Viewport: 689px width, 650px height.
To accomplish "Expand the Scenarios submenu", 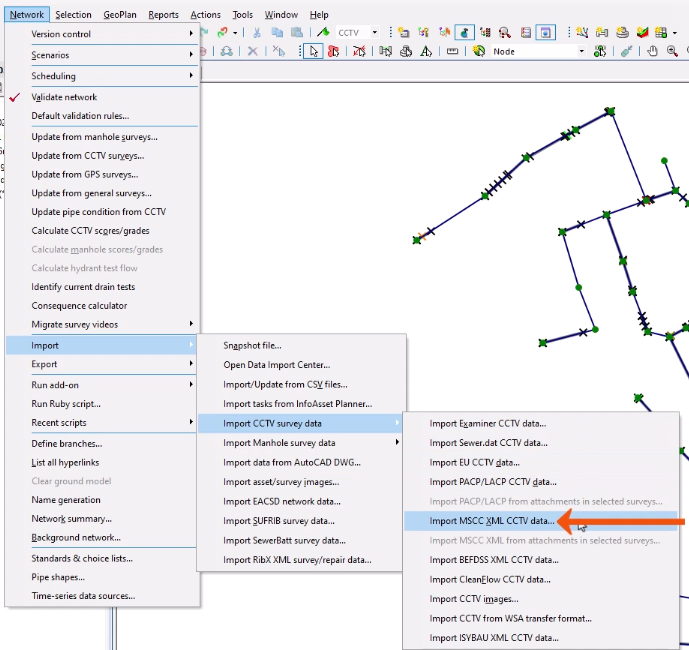I will point(102,55).
